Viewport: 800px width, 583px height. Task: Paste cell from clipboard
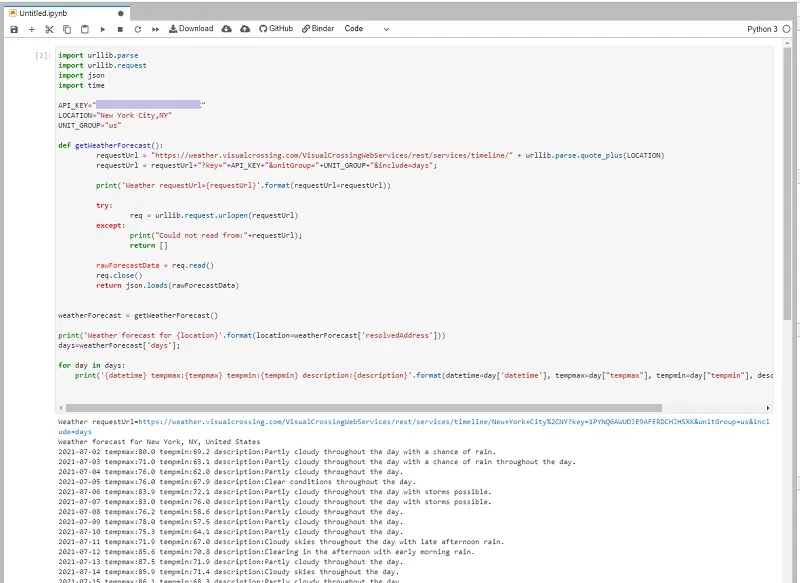[85, 29]
